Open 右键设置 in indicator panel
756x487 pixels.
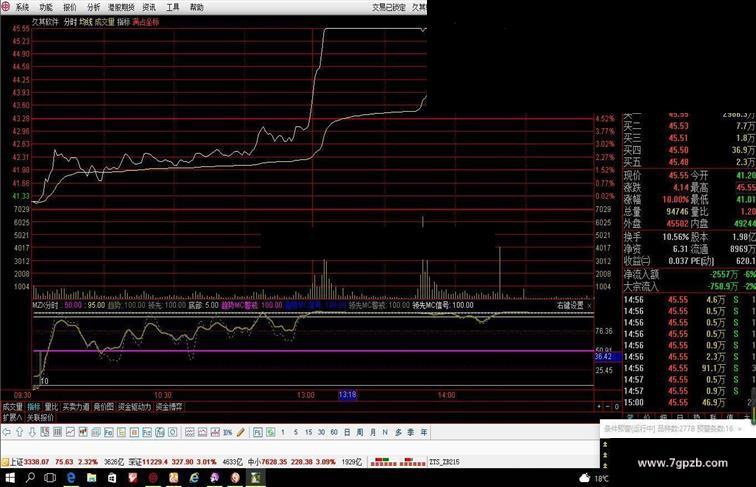click(570, 305)
